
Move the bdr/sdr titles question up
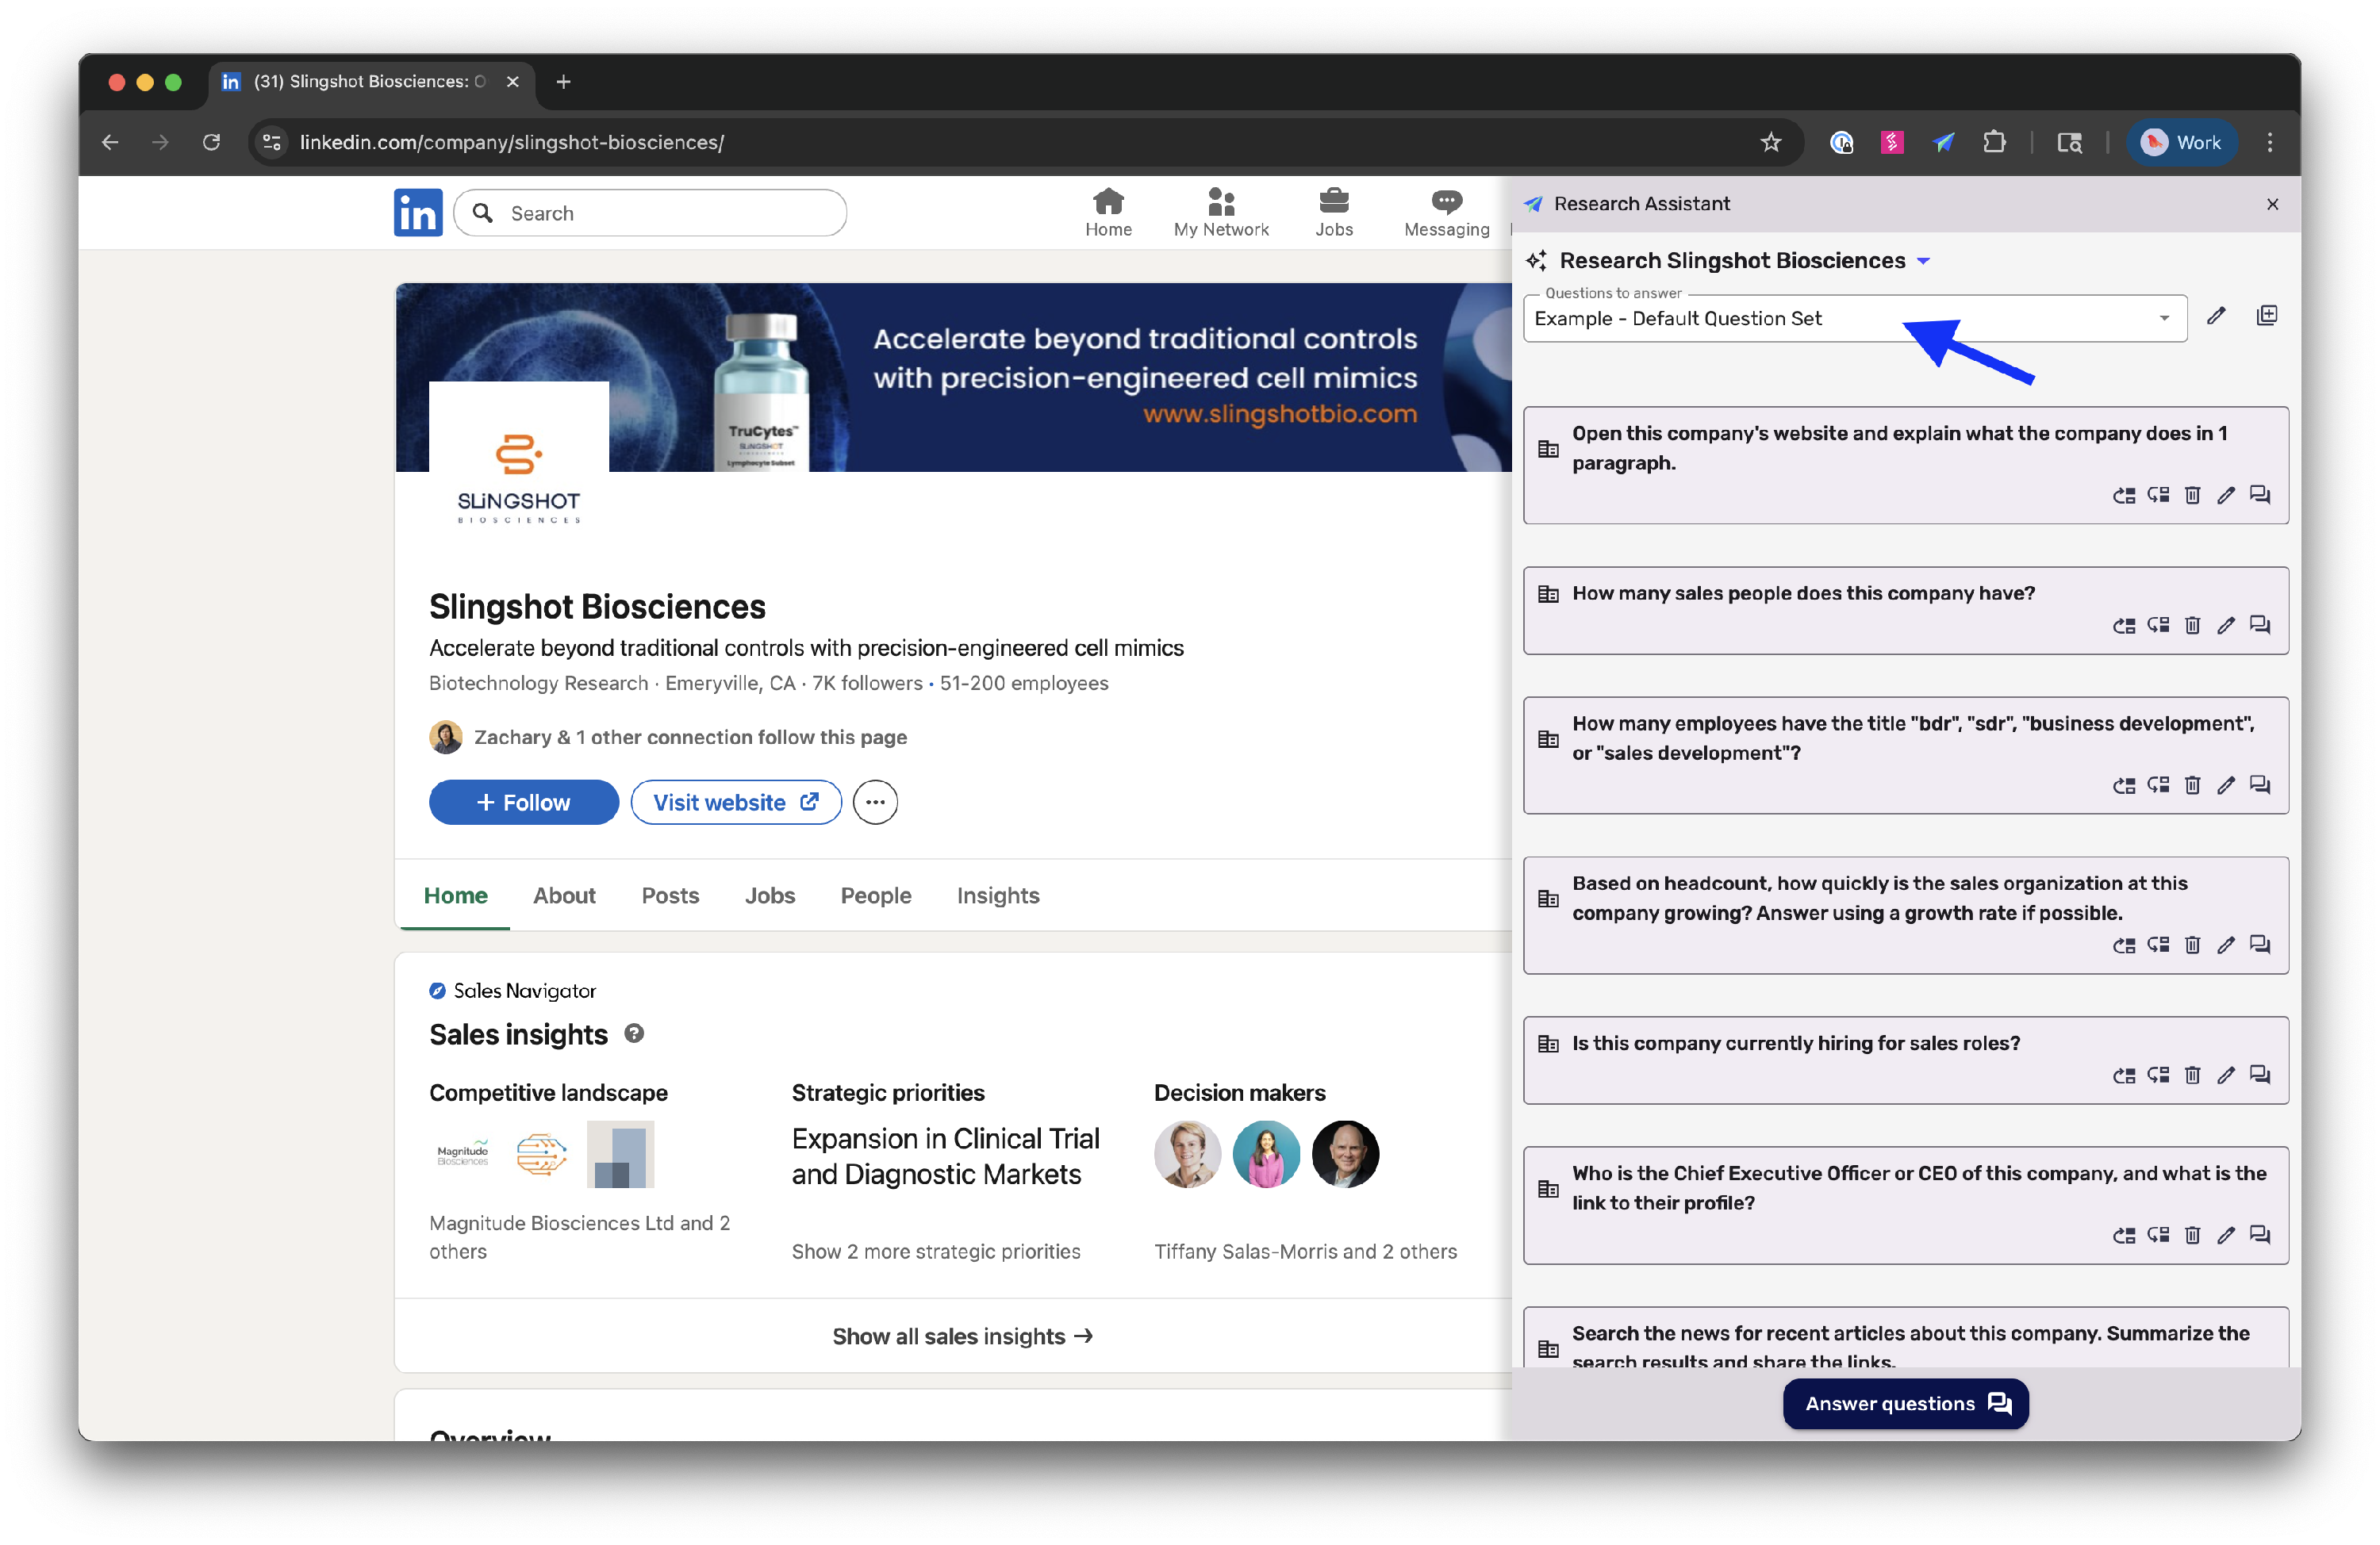click(2124, 786)
